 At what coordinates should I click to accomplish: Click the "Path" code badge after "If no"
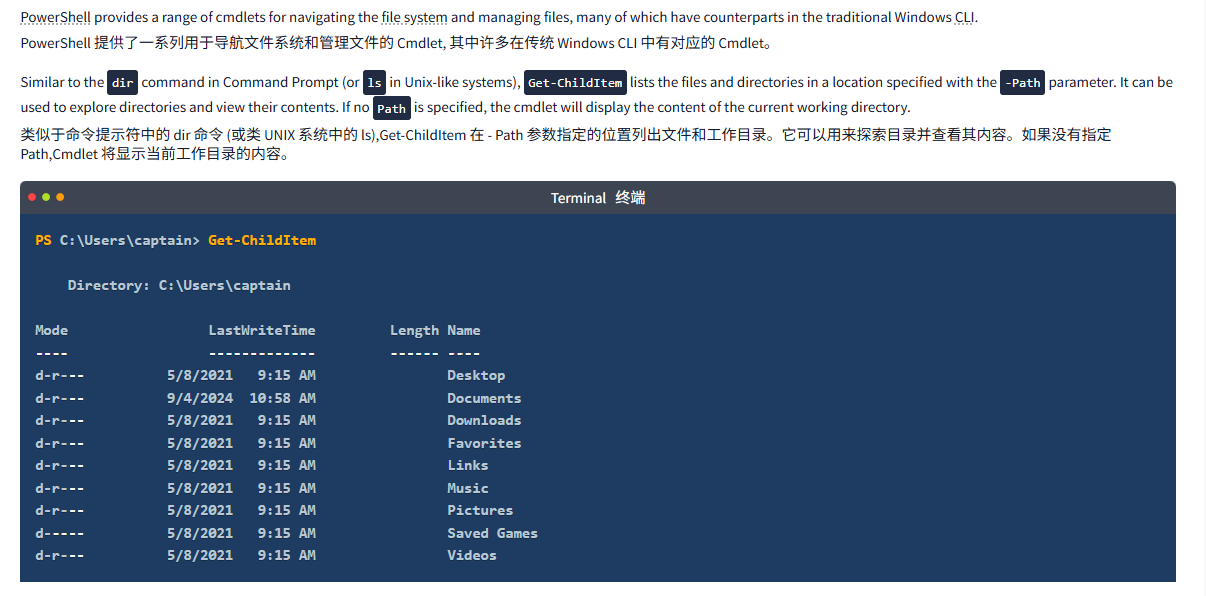click(392, 108)
